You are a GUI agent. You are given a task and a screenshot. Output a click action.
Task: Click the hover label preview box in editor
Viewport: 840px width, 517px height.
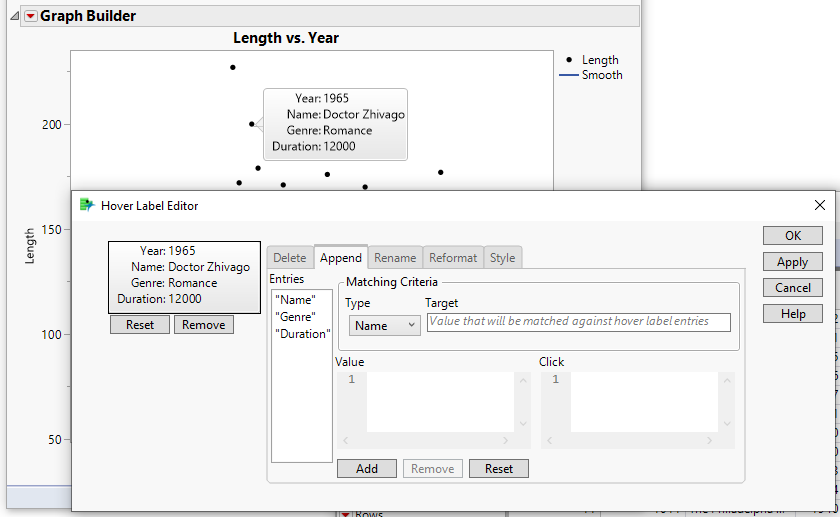pyautogui.click(x=184, y=277)
